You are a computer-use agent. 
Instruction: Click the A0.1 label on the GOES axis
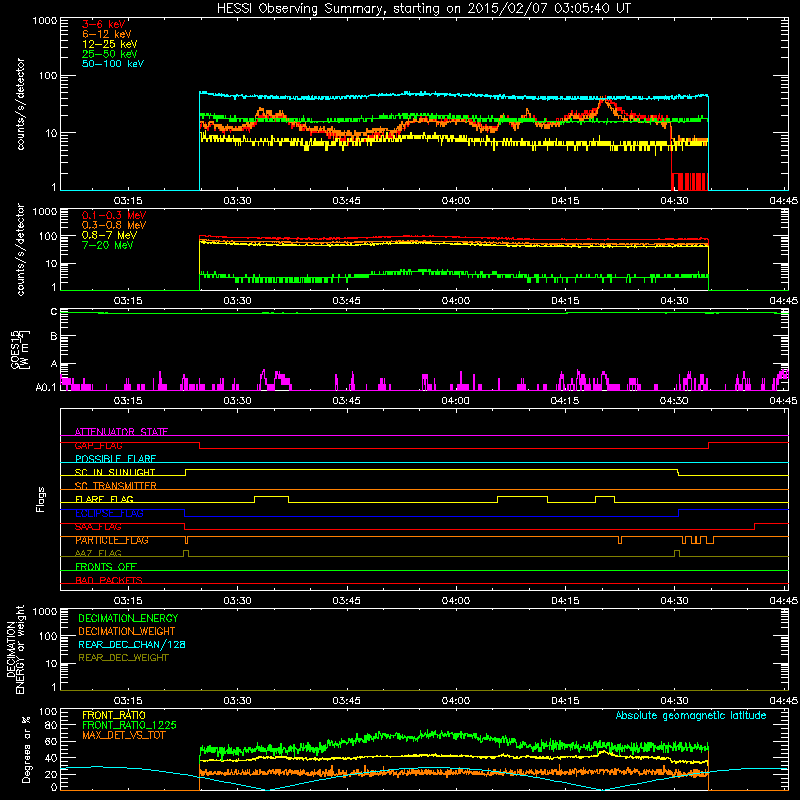tap(46, 387)
